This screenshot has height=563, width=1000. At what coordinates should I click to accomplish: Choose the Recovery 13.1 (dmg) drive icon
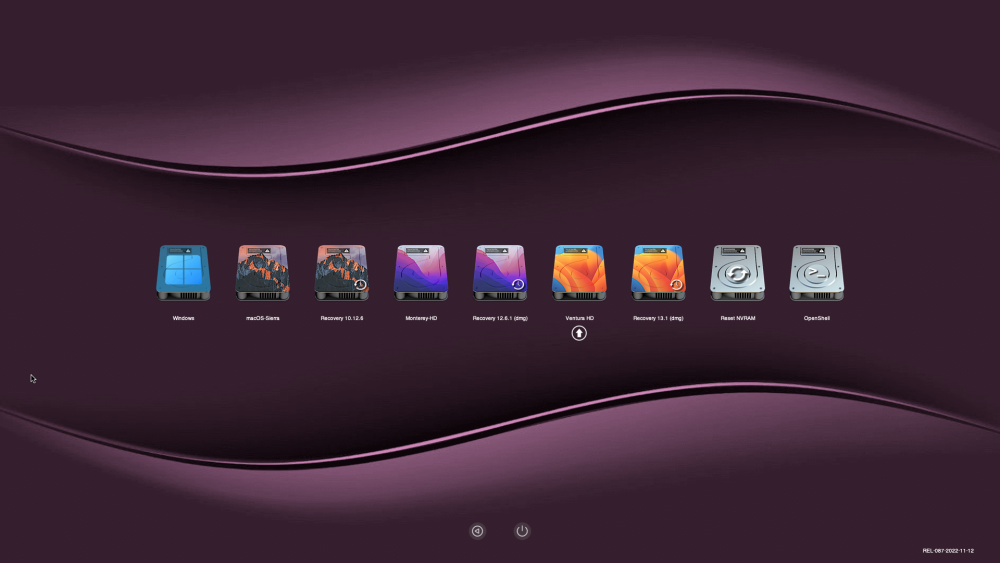coord(658,273)
